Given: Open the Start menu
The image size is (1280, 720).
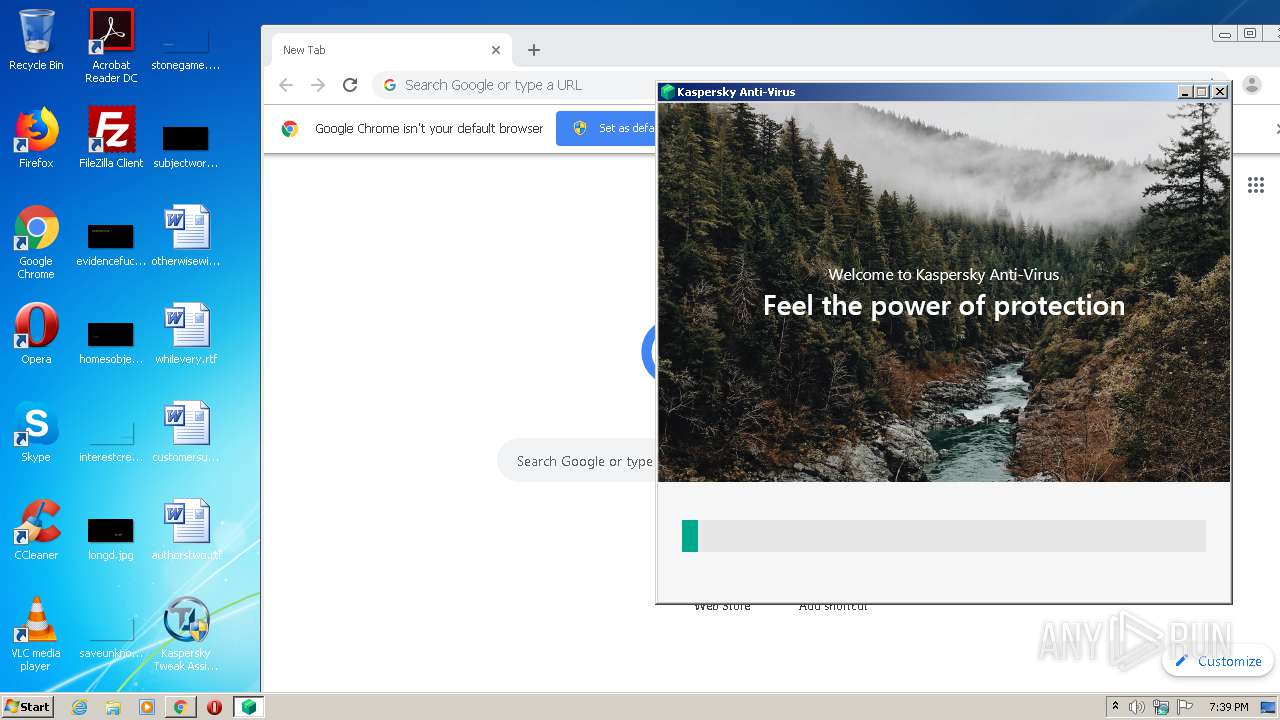Looking at the screenshot, I should [28, 707].
